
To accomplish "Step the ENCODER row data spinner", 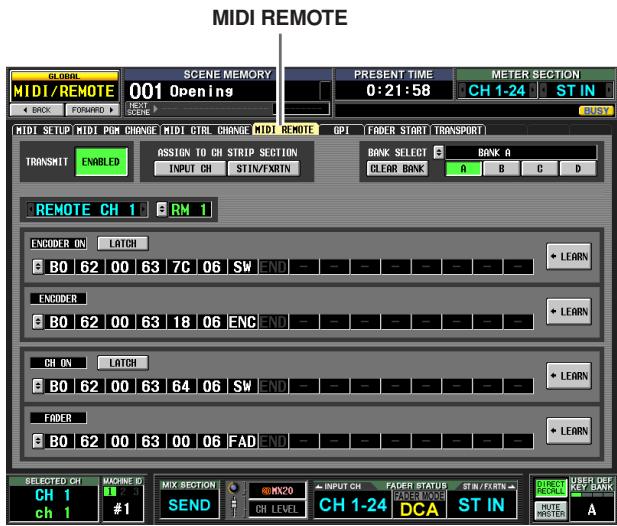I will [x=38, y=322].
